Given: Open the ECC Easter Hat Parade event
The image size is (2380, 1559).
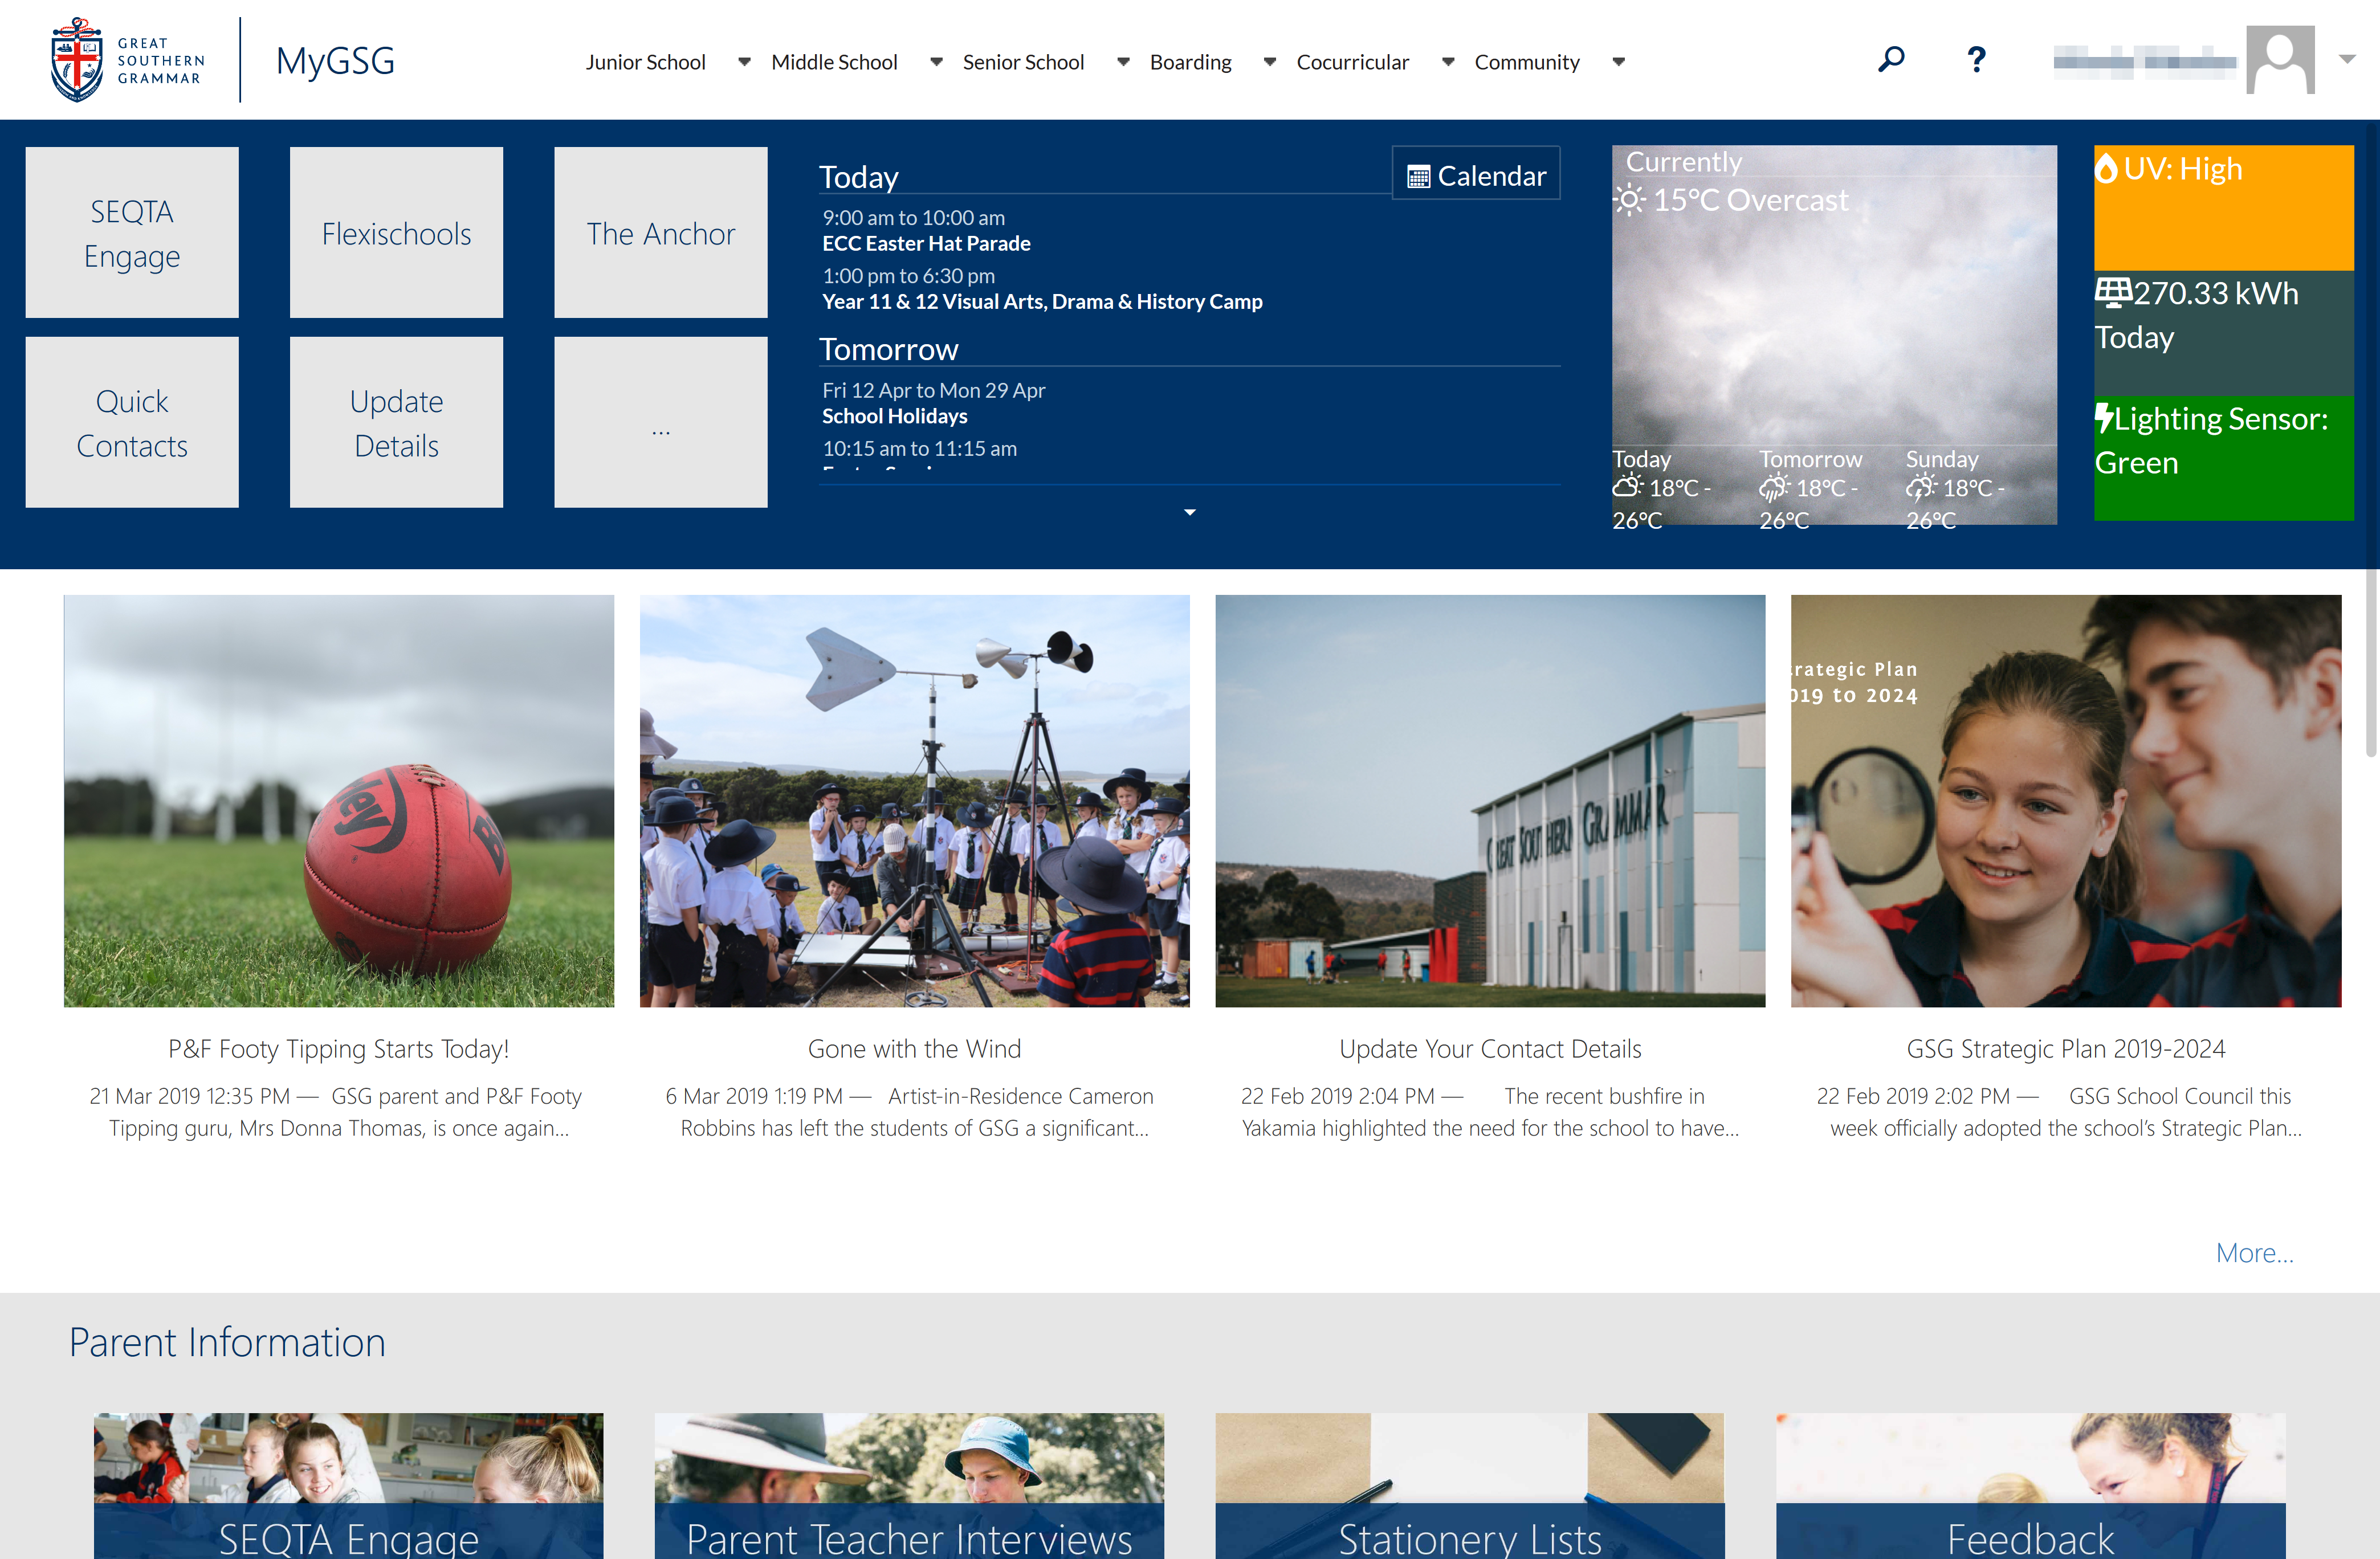Looking at the screenshot, I should tap(926, 243).
